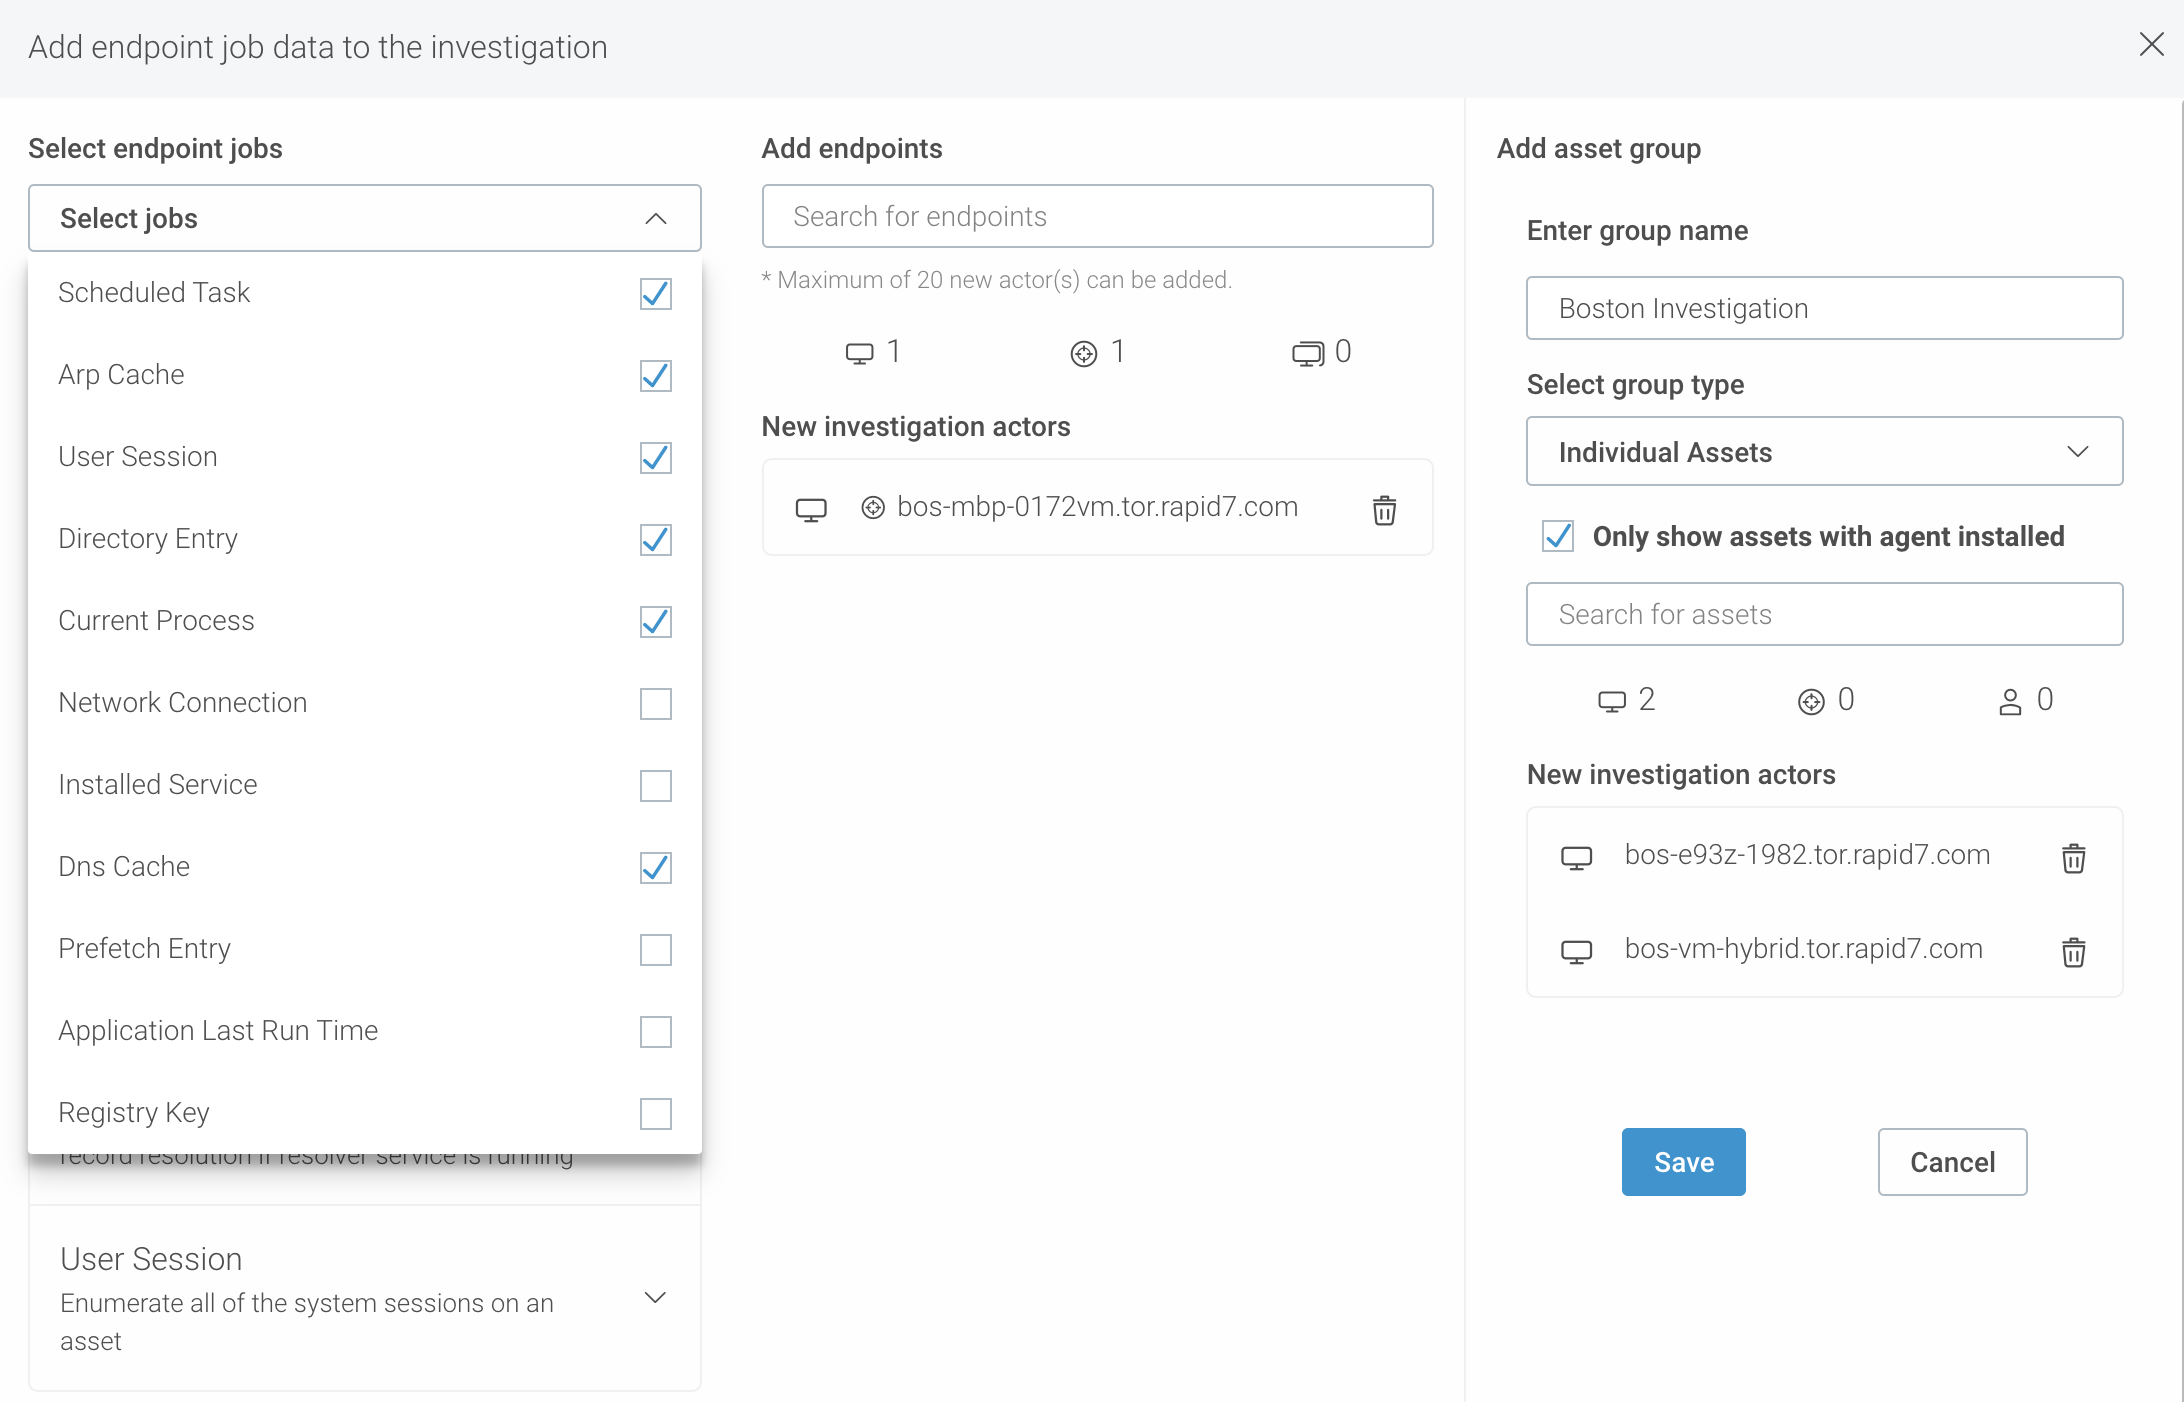Check the Registry Key job checkbox
2184x1402 pixels.
coord(655,1114)
